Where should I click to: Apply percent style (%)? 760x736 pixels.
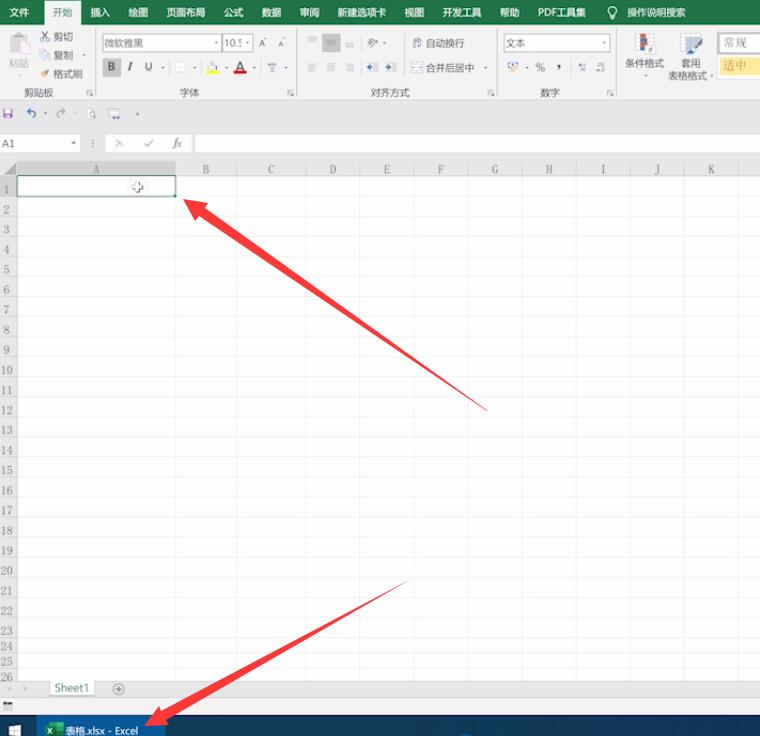point(540,67)
